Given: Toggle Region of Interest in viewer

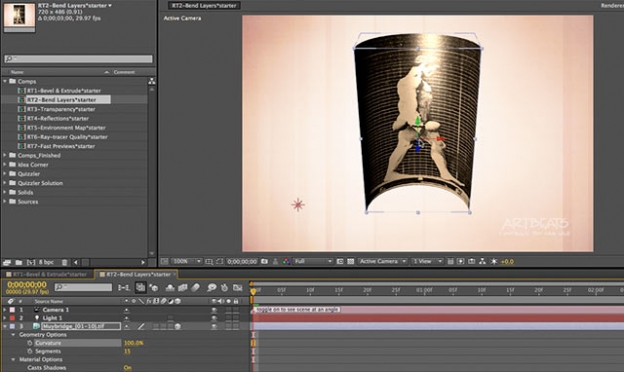Looking at the screenshot, I should [x=340, y=261].
